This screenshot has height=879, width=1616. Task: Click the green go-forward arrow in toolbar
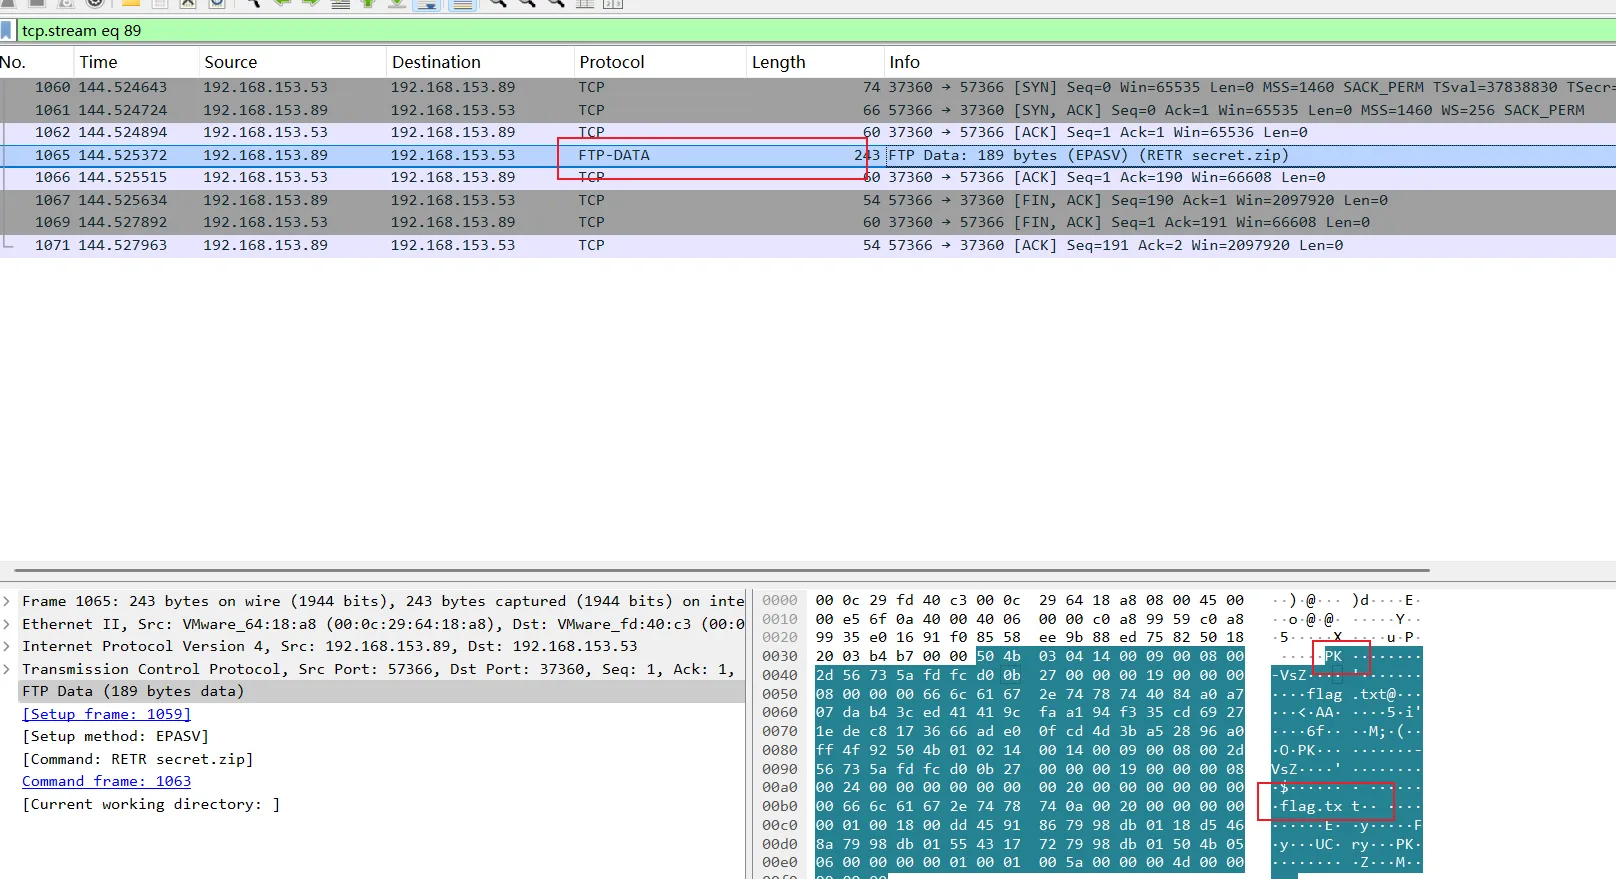(x=311, y=3)
